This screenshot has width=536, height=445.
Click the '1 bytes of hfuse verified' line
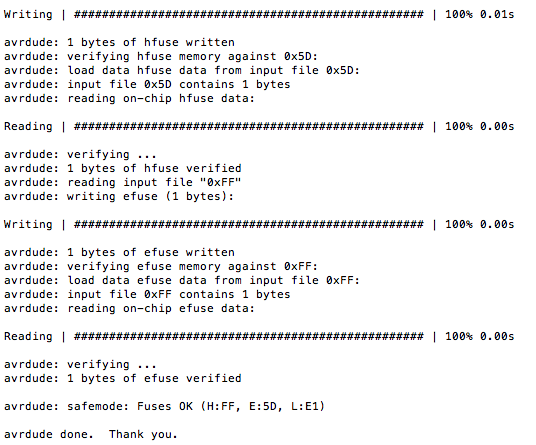(x=123, y=168)
